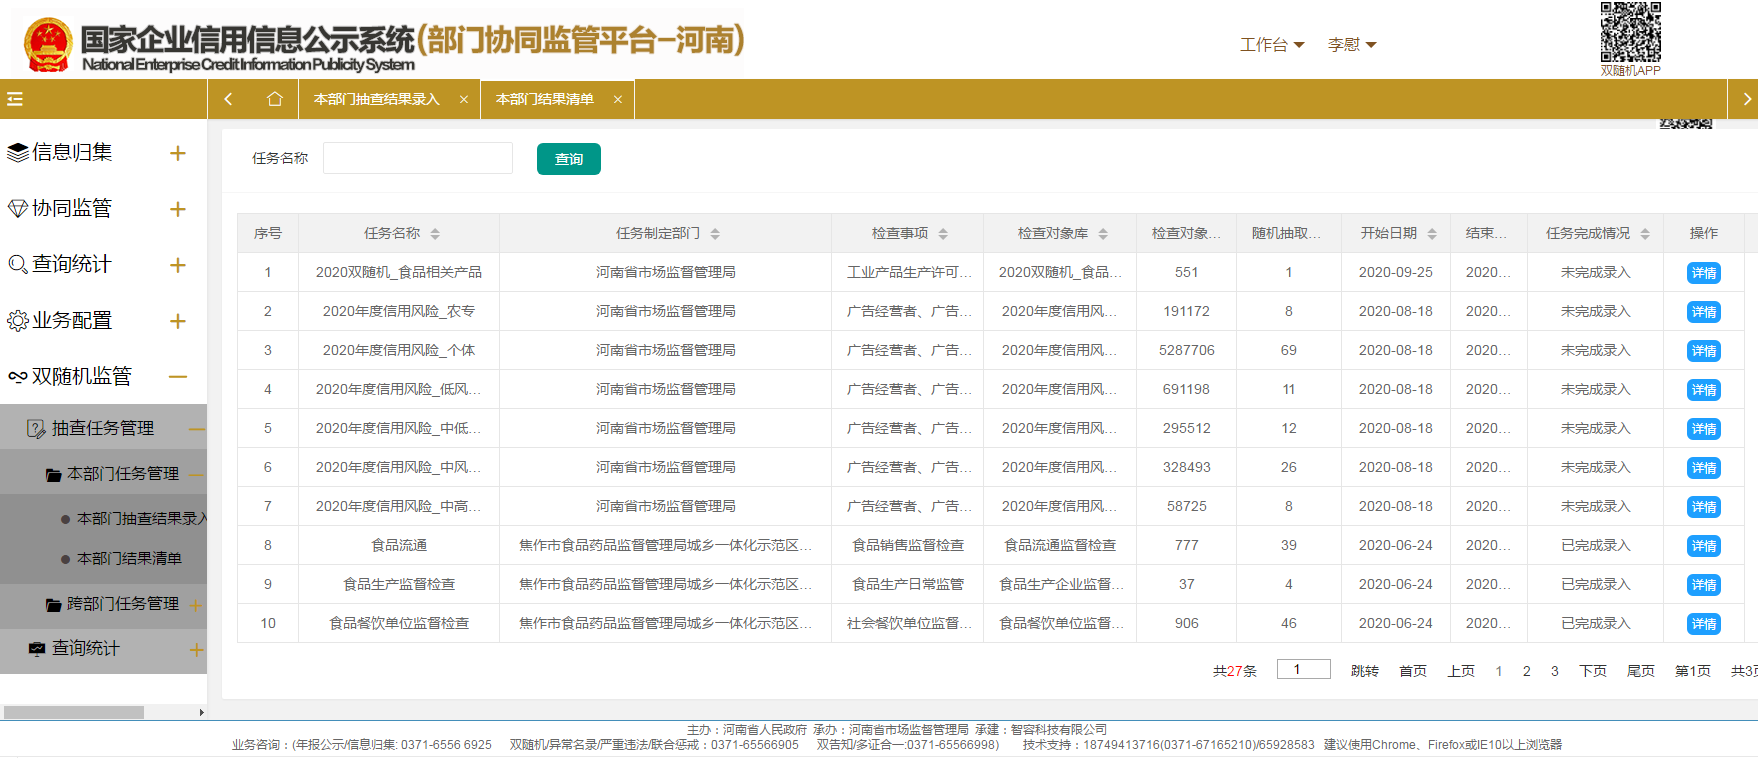
Task: Go to 上页 previous page
Action: click(x=1461, y=671)
